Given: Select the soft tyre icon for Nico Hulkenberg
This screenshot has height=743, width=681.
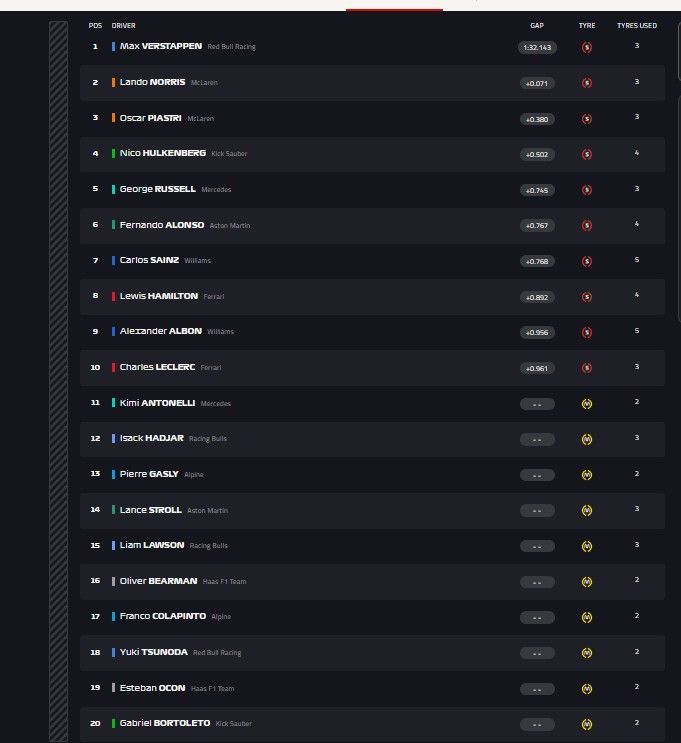Looking at the screenshot, I should pos(587,154).
